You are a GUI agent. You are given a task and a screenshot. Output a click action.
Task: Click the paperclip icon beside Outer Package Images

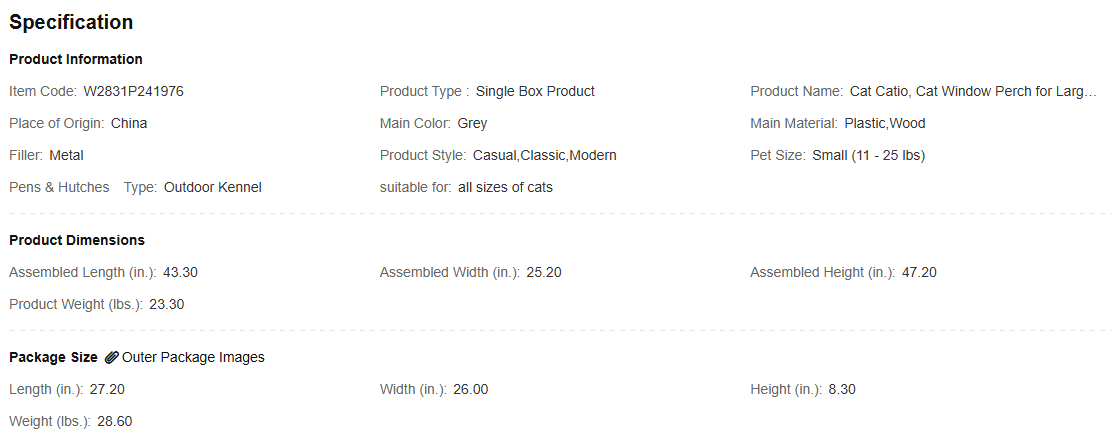coord(111,357)
